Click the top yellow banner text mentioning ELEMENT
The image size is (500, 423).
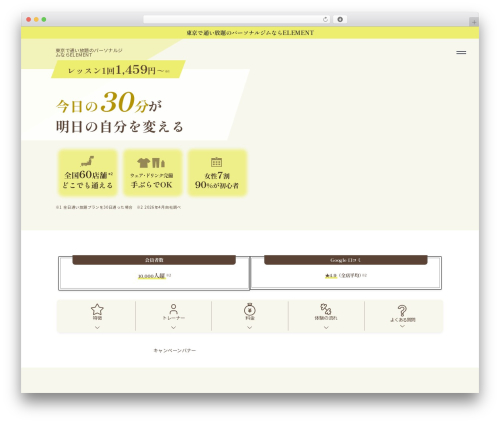pos(250,33)
